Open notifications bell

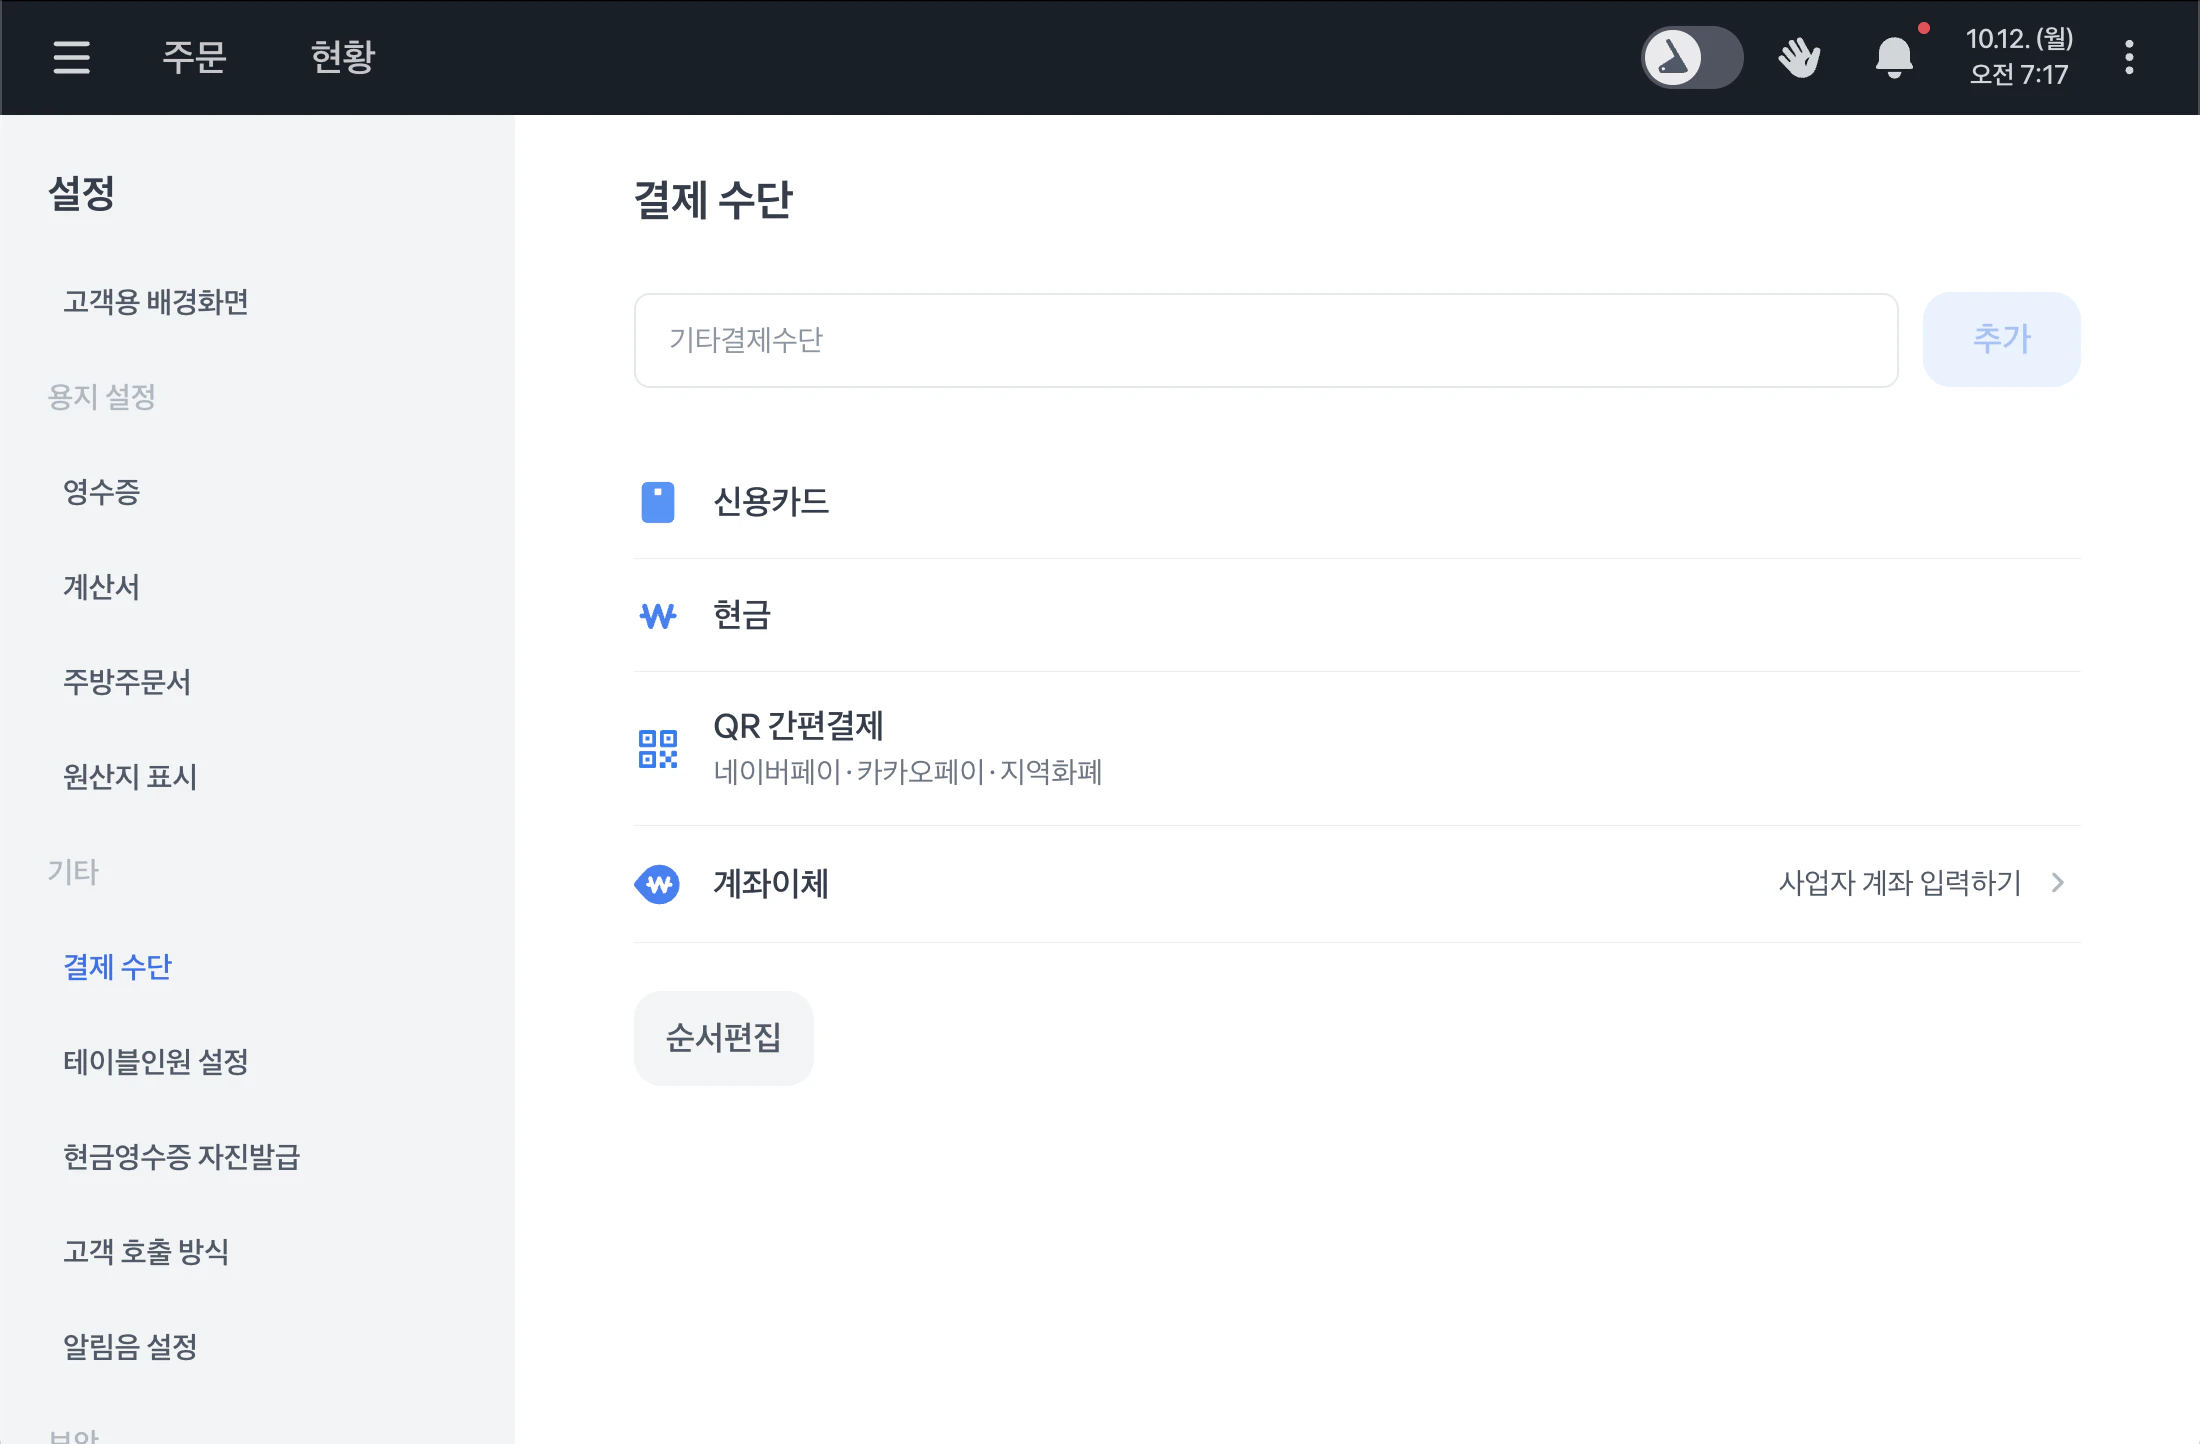[1894, 57]
